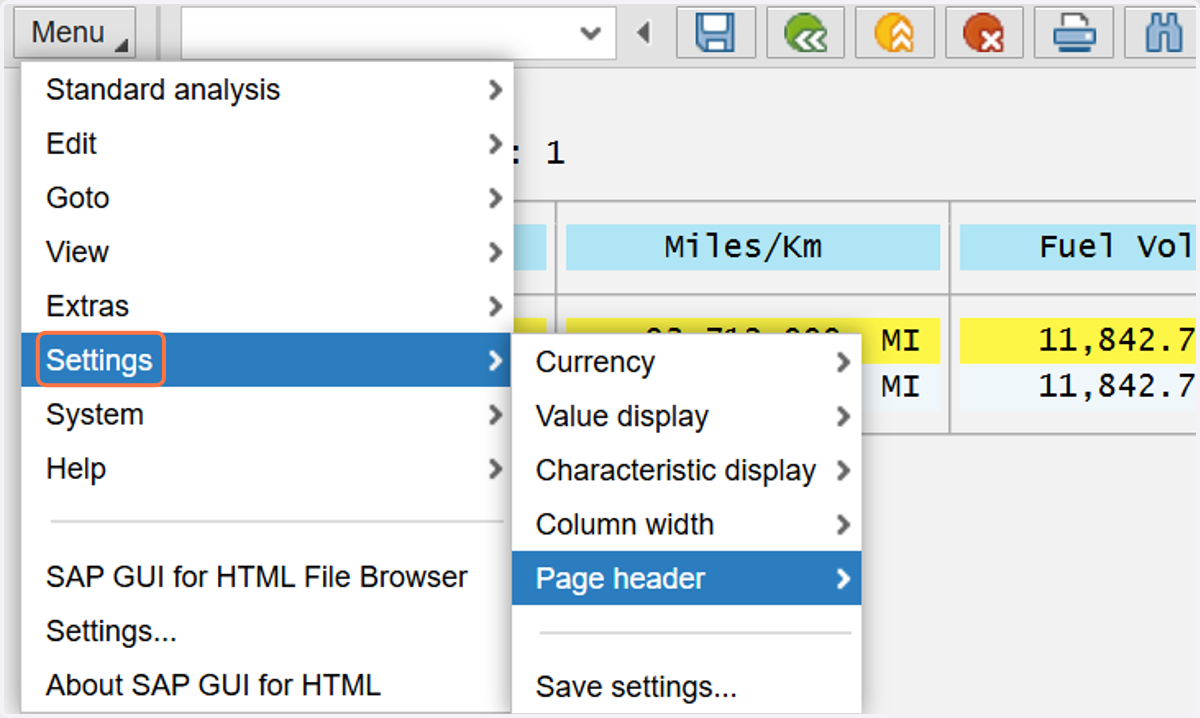Open the Page header submenu
This screenshot has height=718, width=1200.
[x=686, y=578]
